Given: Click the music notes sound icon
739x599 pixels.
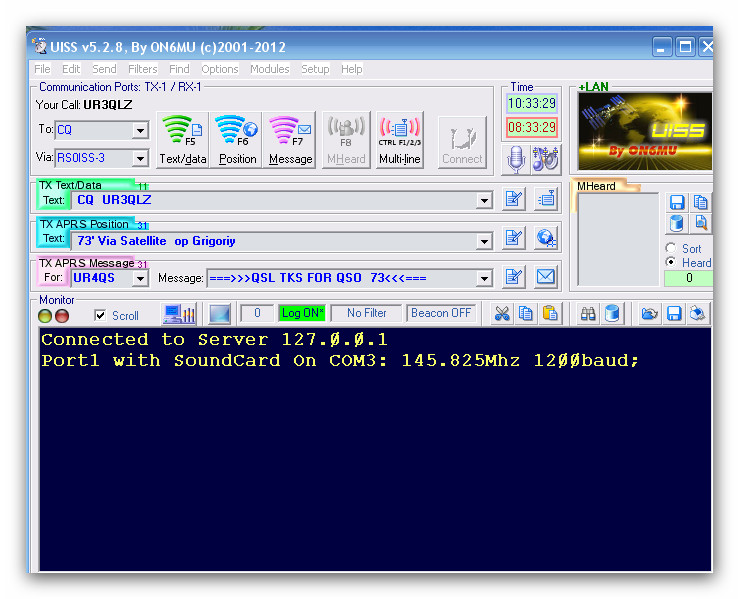Looking at the screenshot, I should [x=545, y=159].
